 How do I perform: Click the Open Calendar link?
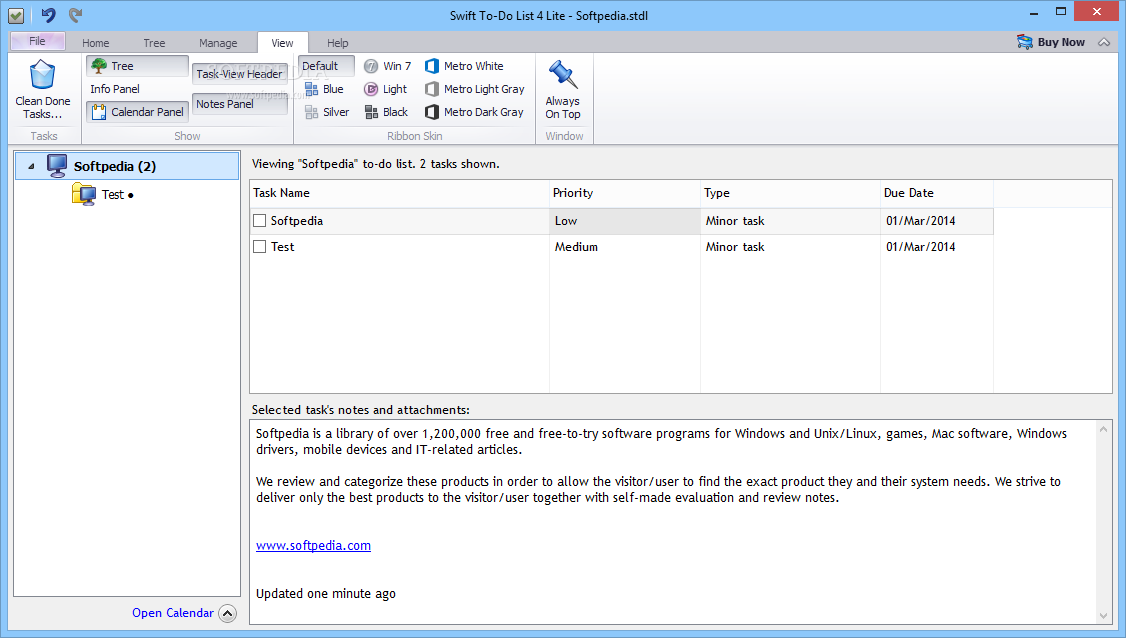coord(172,613)
